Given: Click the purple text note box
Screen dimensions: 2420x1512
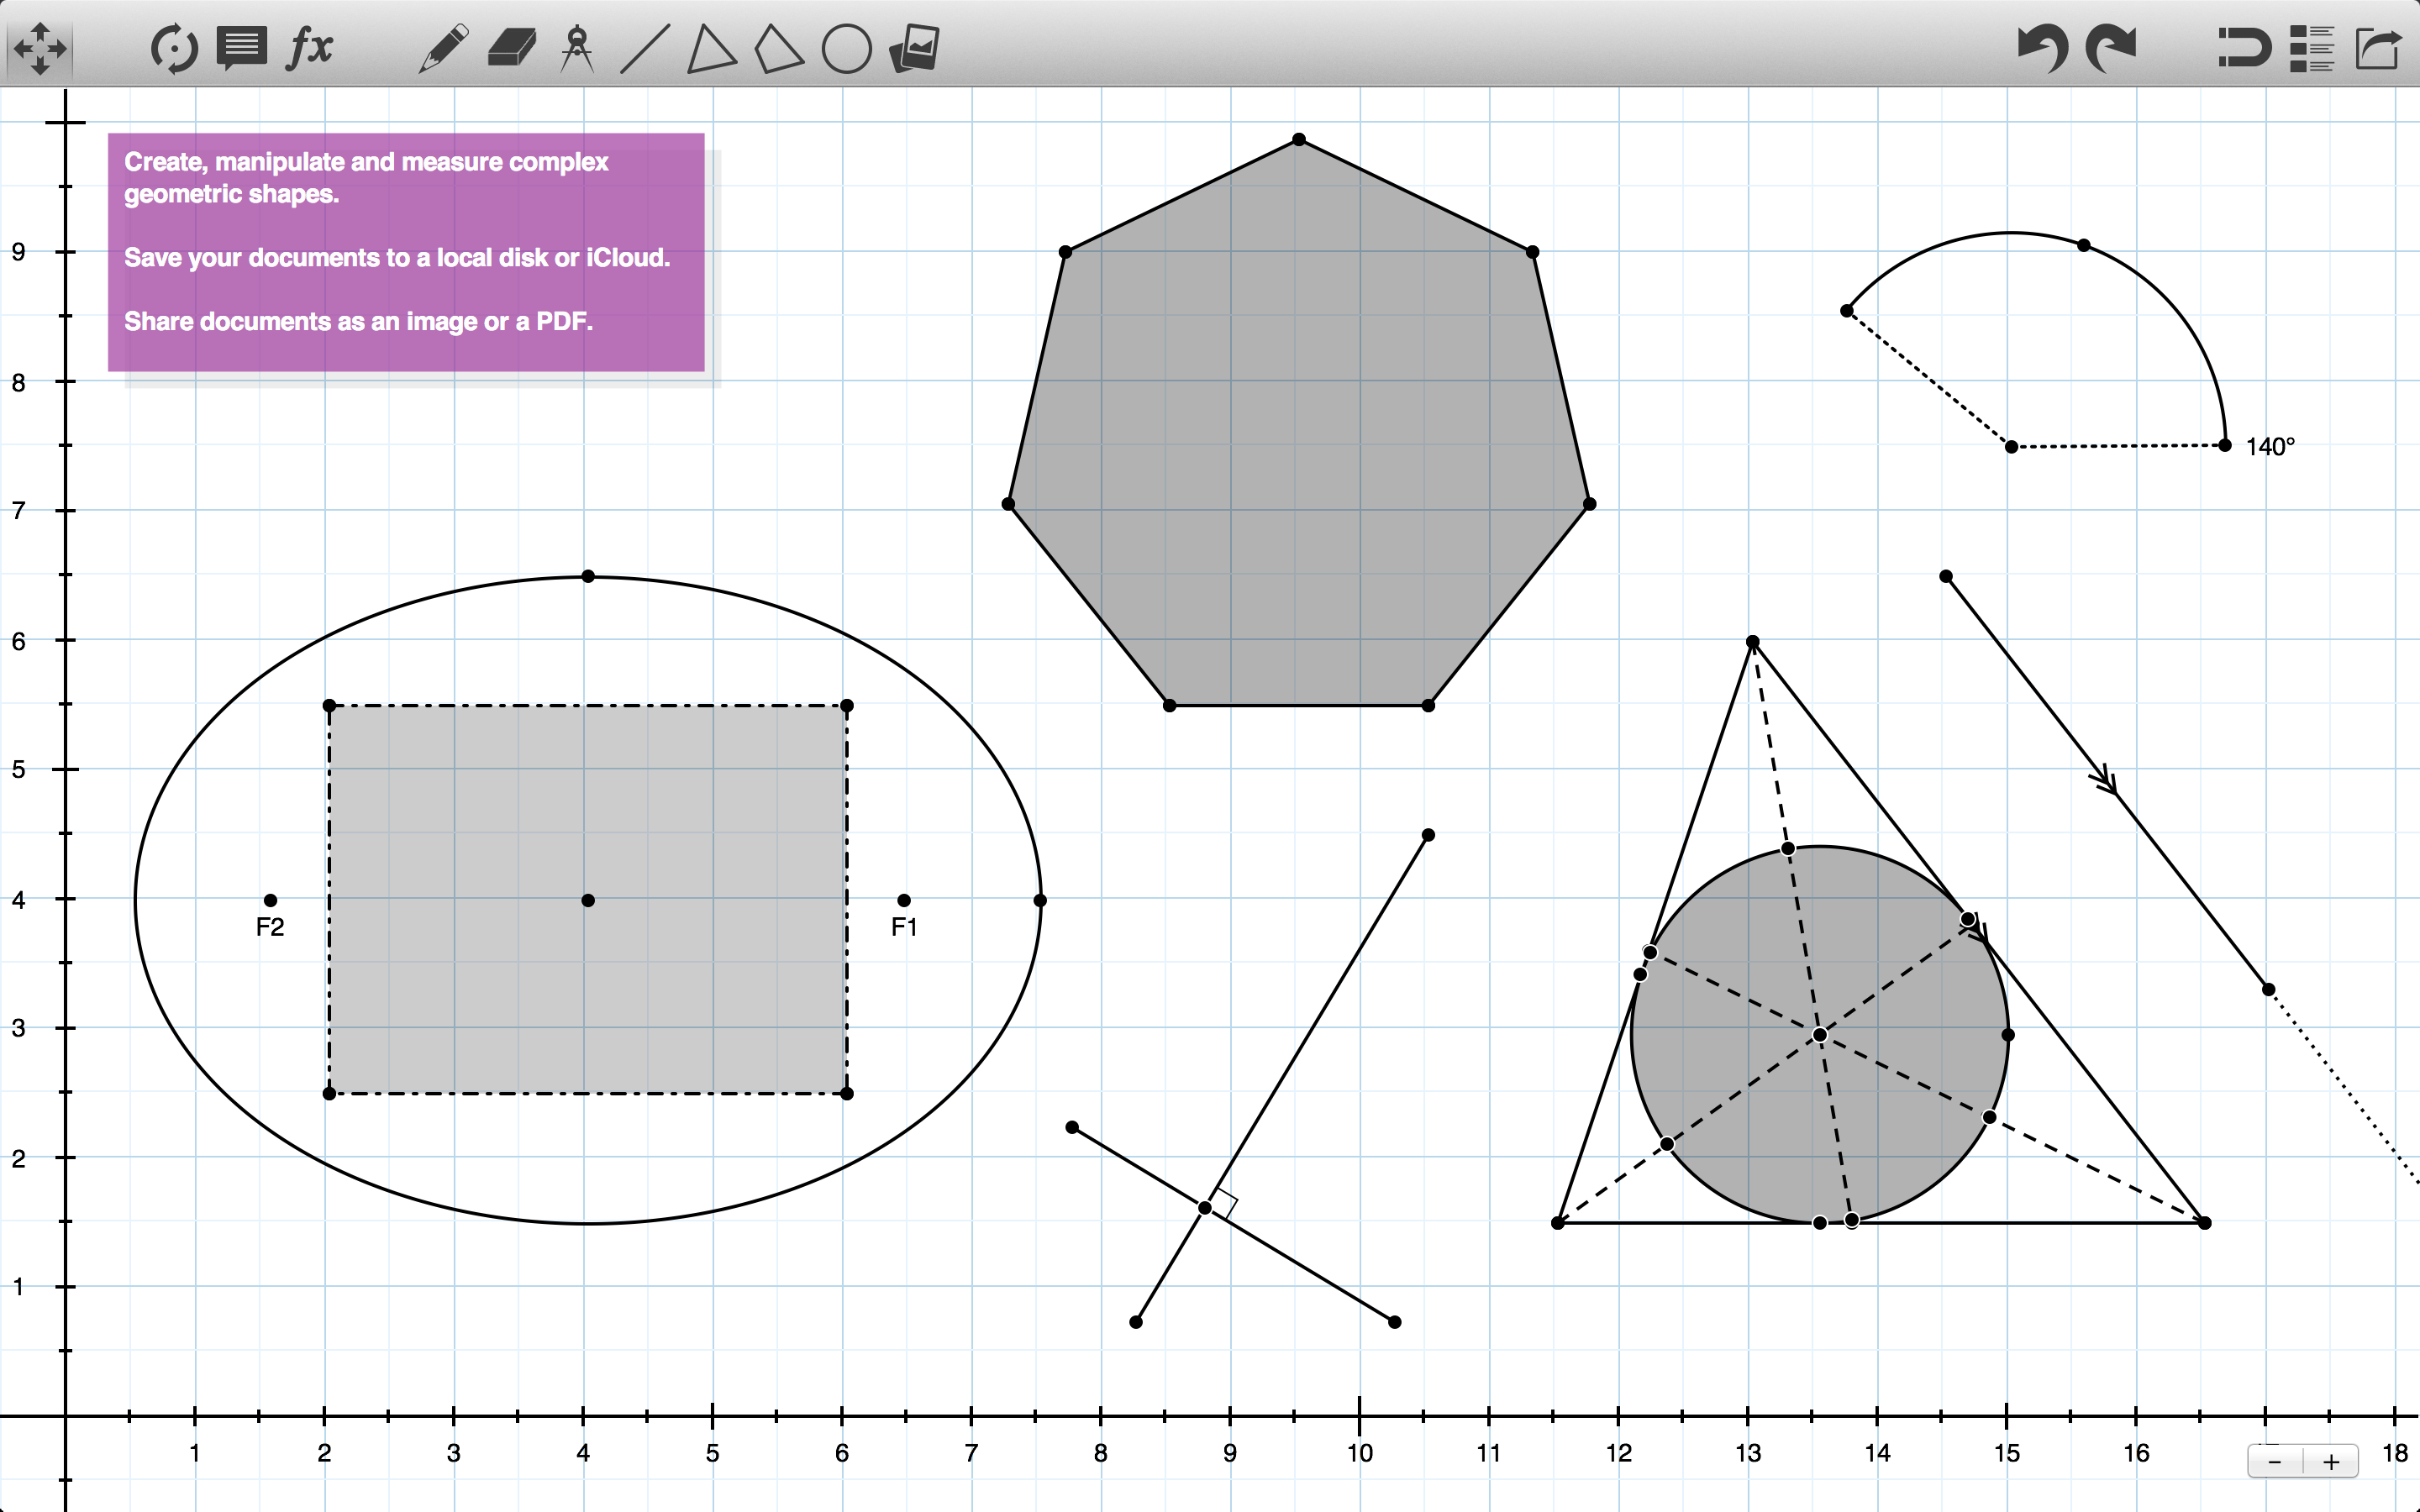Looking at the screenshot, I should [x=406, y=252].
